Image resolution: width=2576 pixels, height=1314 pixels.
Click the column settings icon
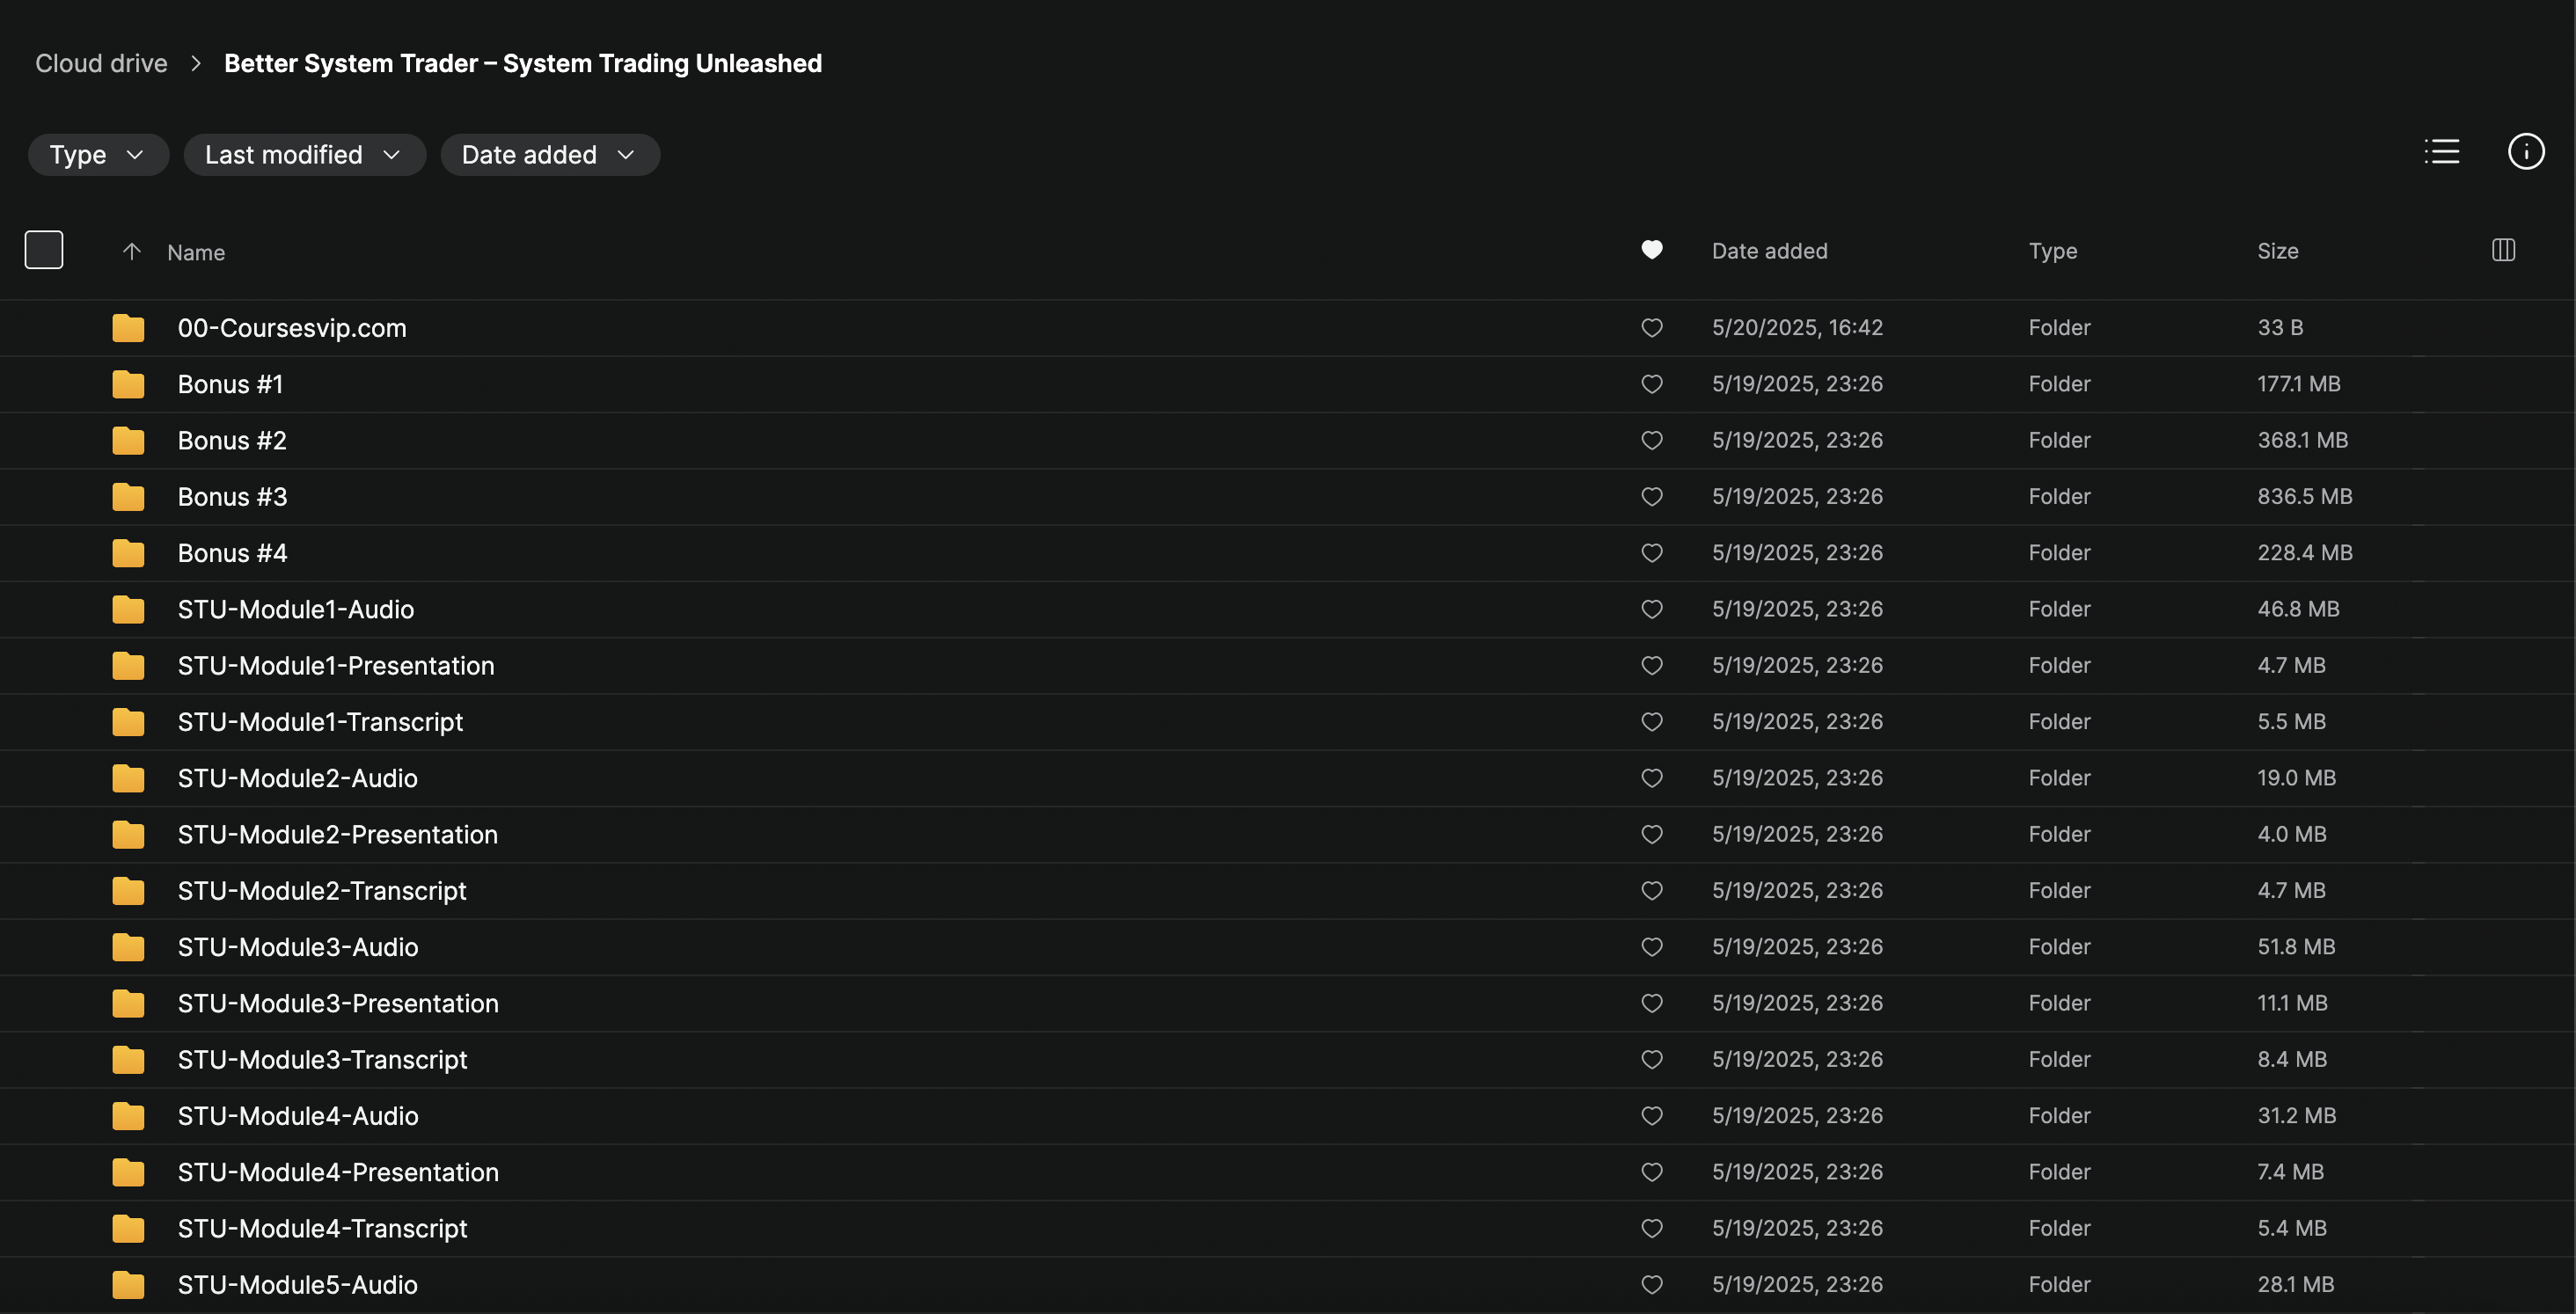(2502, 250)
